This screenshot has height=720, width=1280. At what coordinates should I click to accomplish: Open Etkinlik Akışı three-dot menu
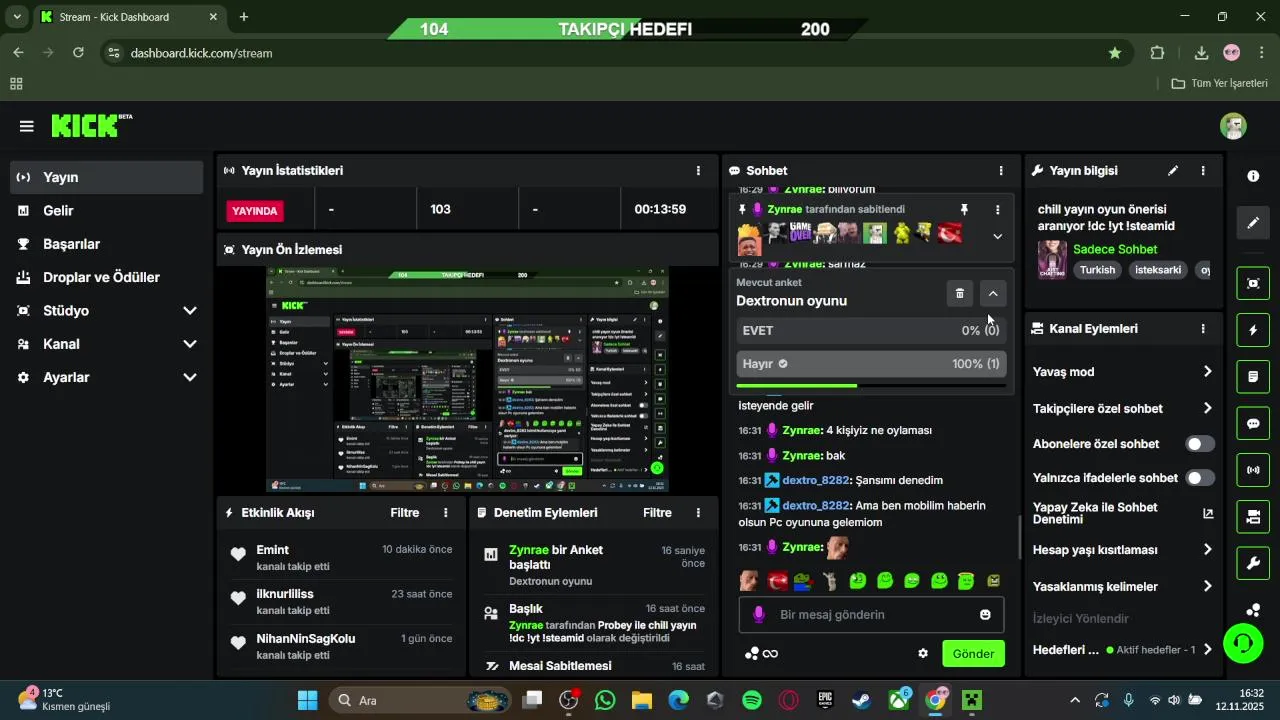(x=446, y=513)
